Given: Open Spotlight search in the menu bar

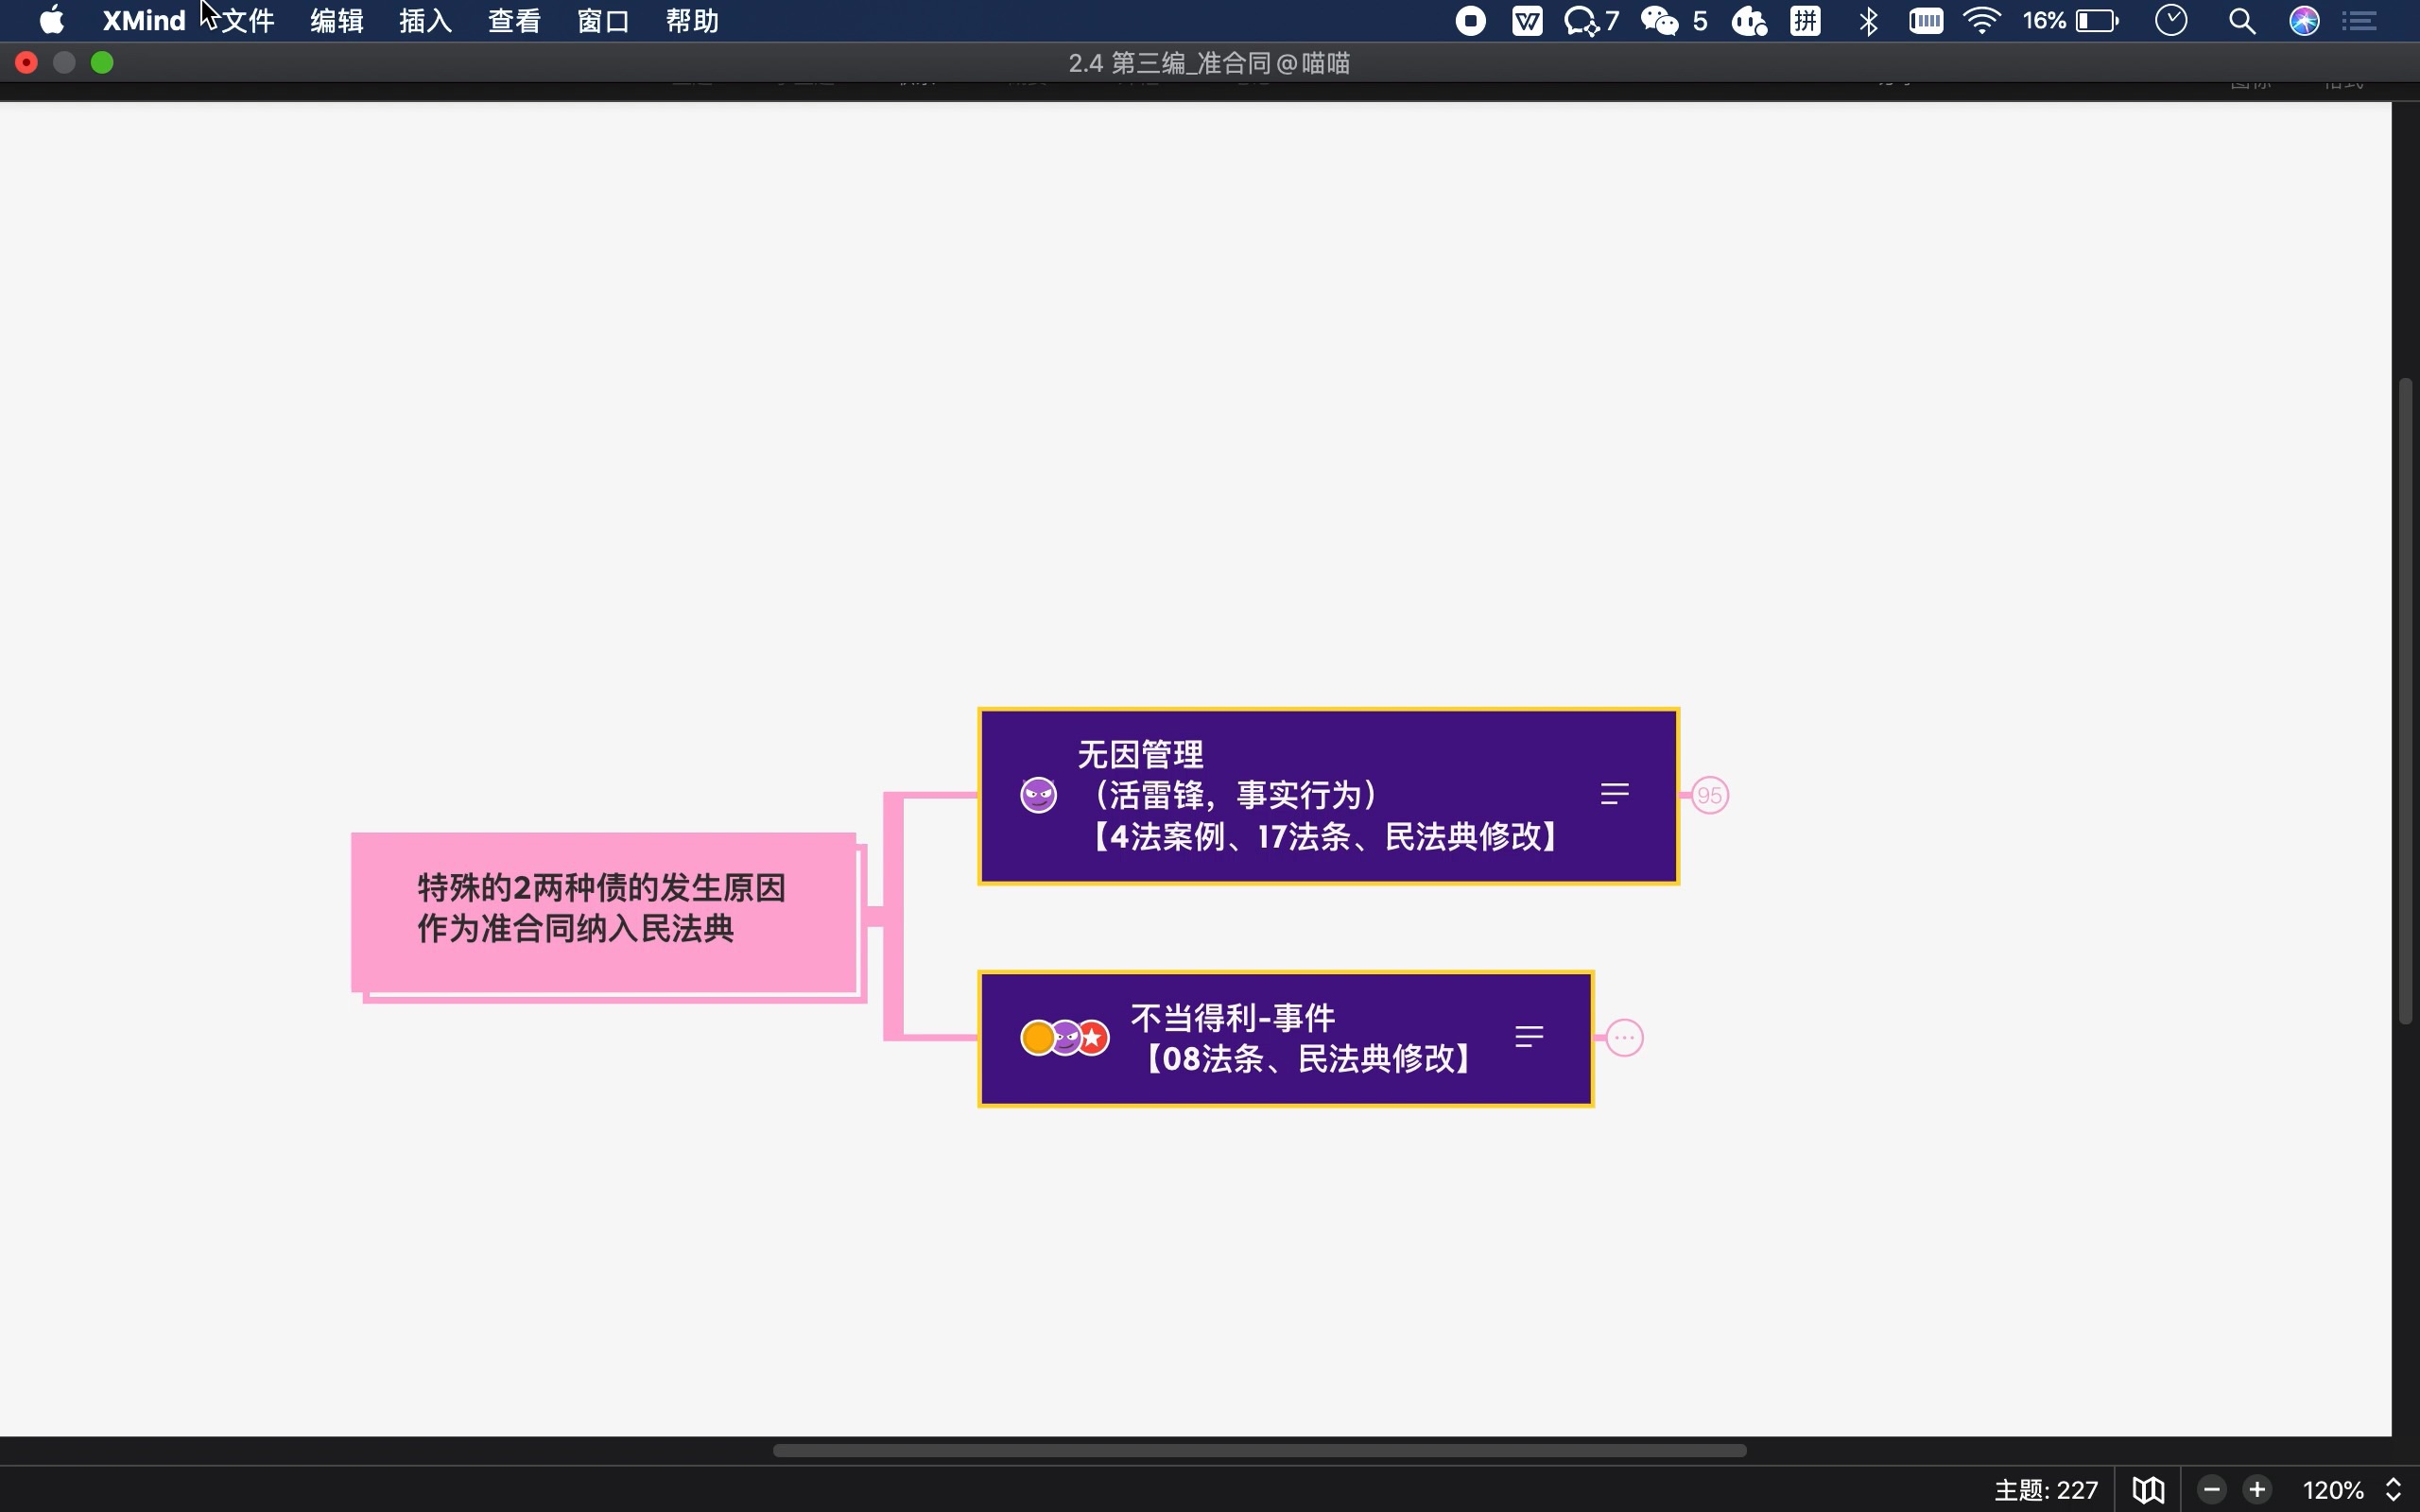Looking at the screenshot, I should pyautogui.click(x=2242, y=20).
